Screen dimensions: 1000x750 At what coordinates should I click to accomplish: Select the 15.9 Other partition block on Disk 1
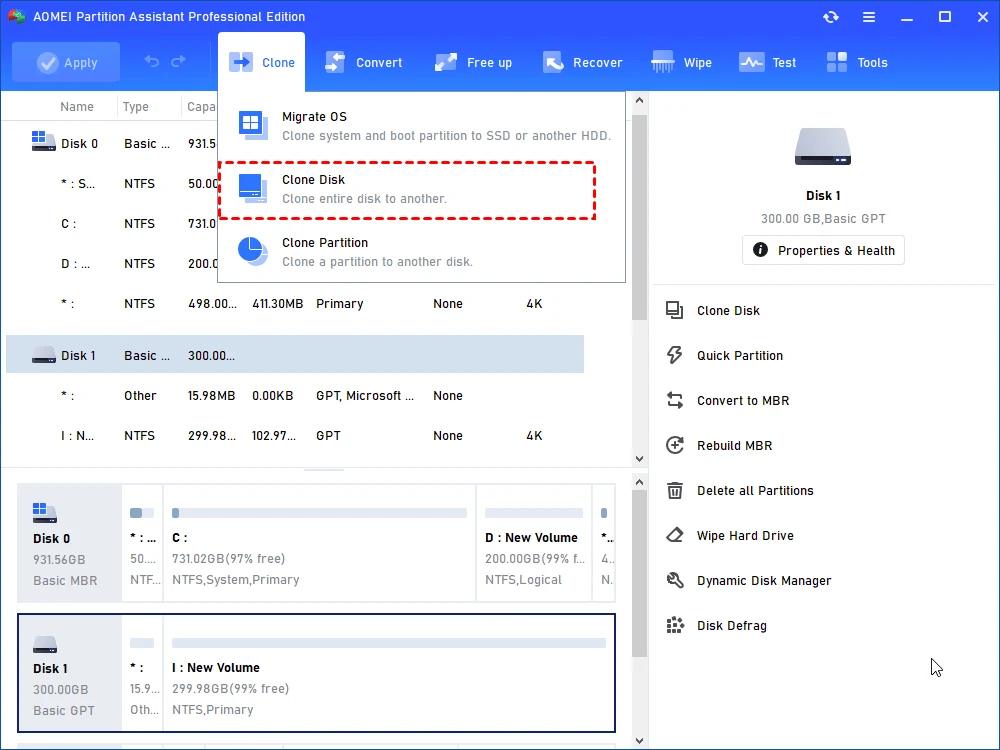142,673
